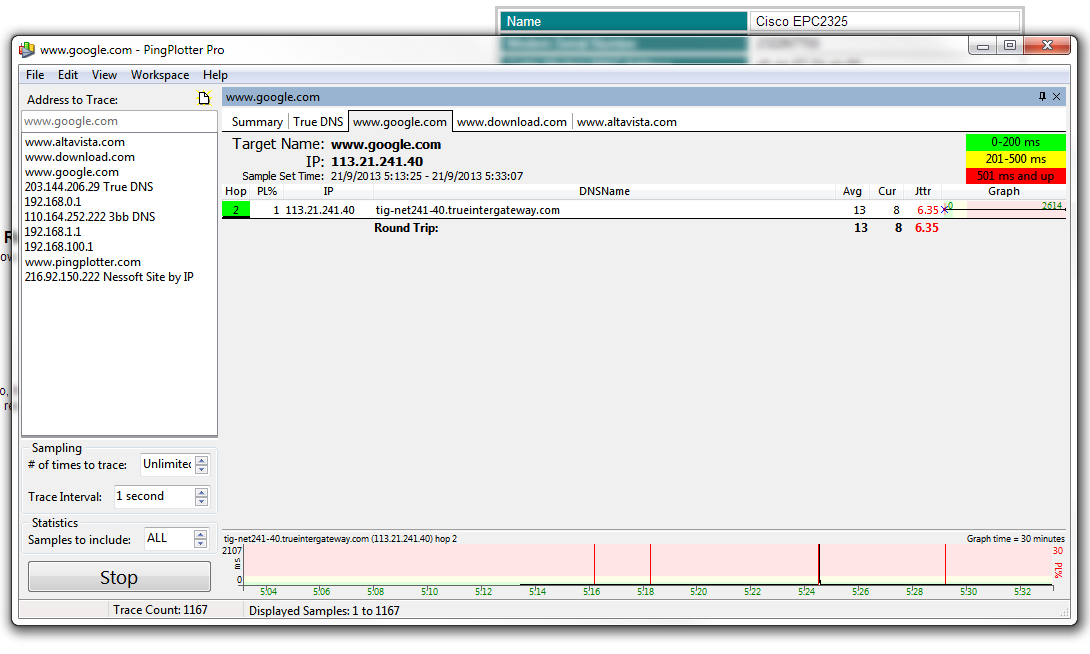
Task: Click the Jttr column header
Action: pyautogui.click(x=922, y=191)
